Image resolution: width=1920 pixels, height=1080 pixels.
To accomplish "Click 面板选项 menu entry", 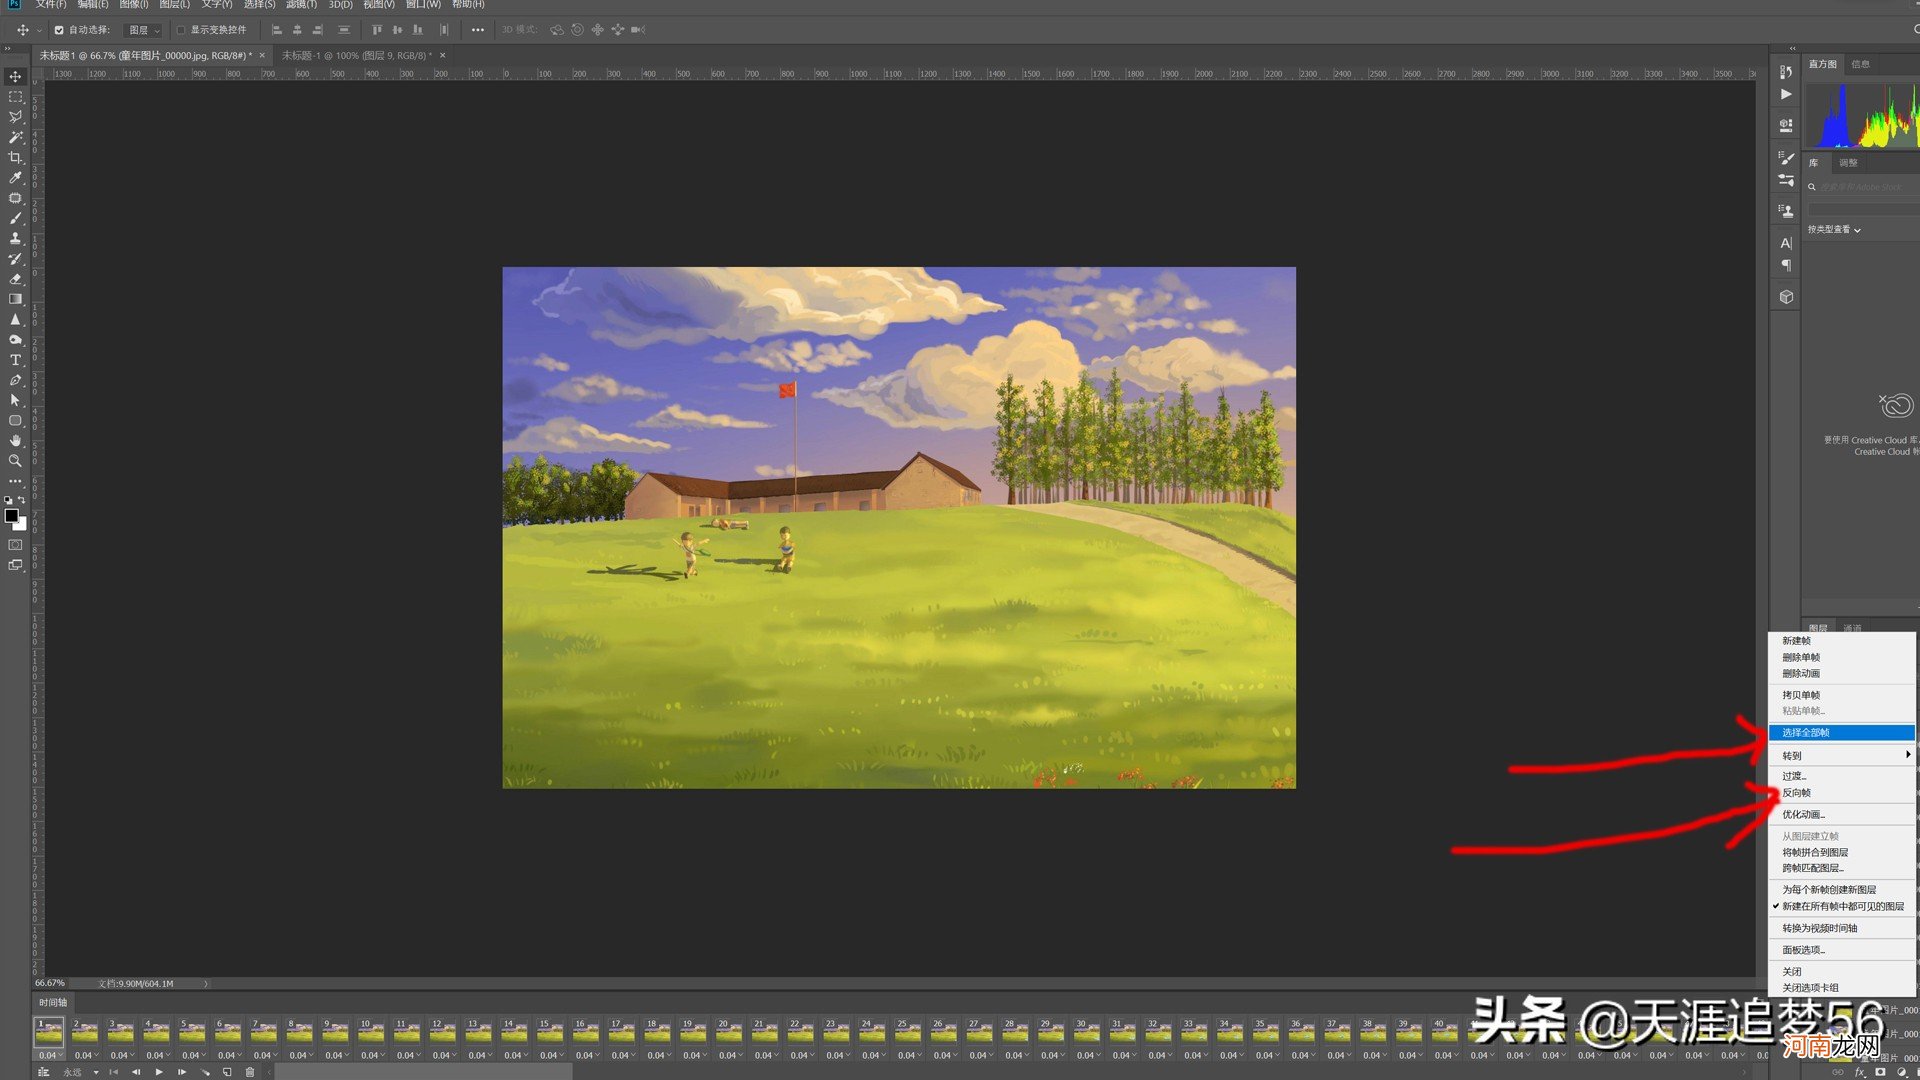I will [x=1842, y=950].
